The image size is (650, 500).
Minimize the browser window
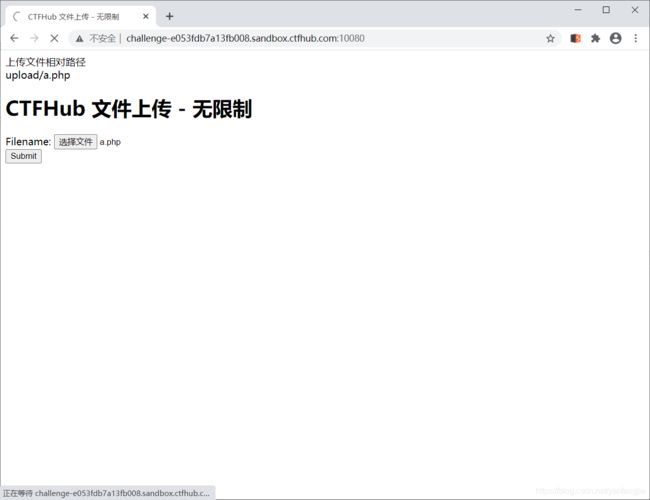(x=578, y=10)
